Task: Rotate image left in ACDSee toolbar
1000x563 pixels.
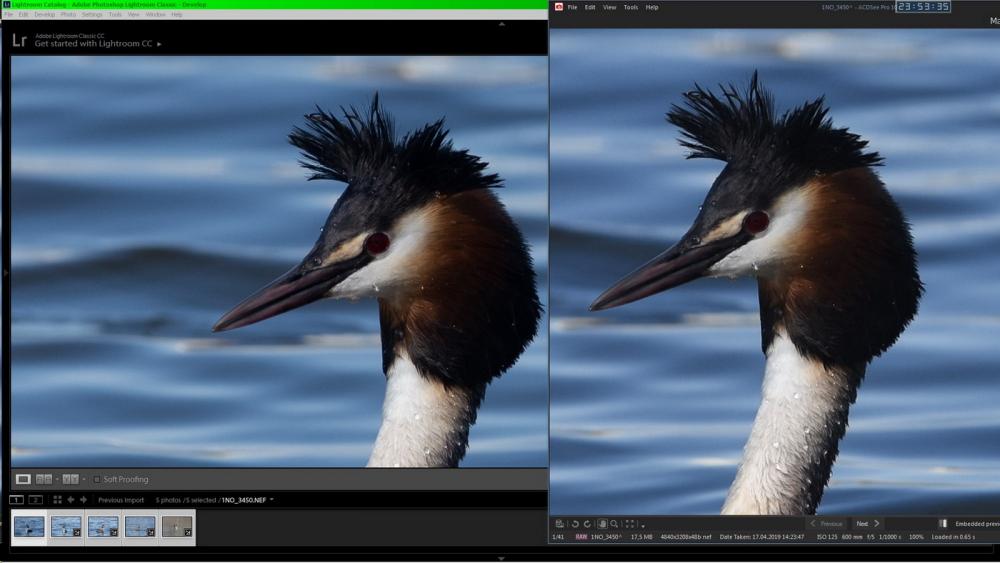Action: click(x=575, y=523)
